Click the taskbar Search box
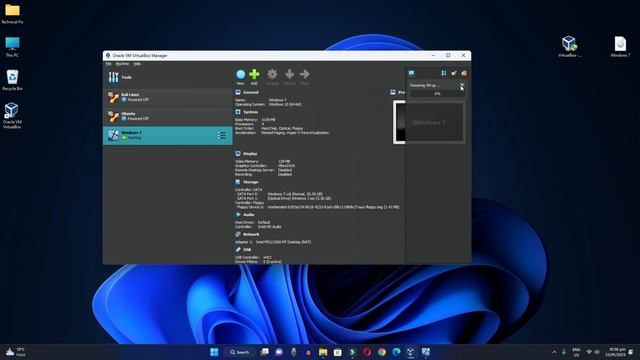 (x=240, y=352)
